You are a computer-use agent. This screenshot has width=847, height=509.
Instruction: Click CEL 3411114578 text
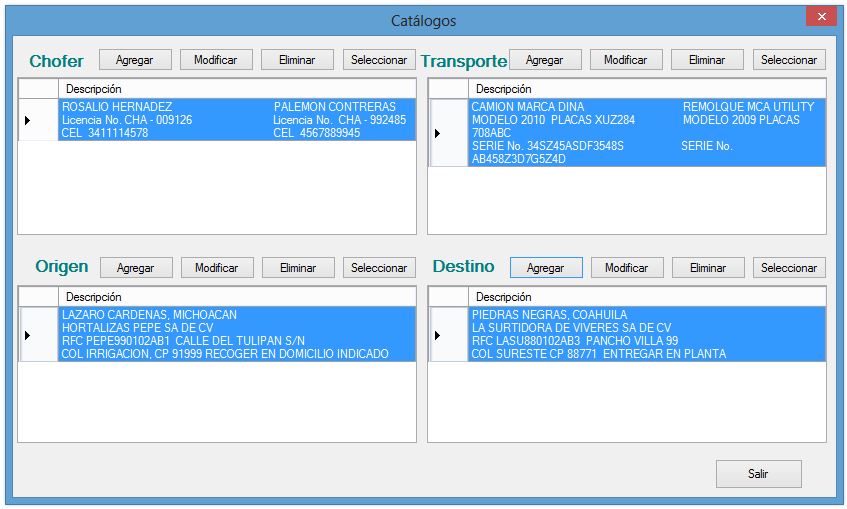coord(105,133)
